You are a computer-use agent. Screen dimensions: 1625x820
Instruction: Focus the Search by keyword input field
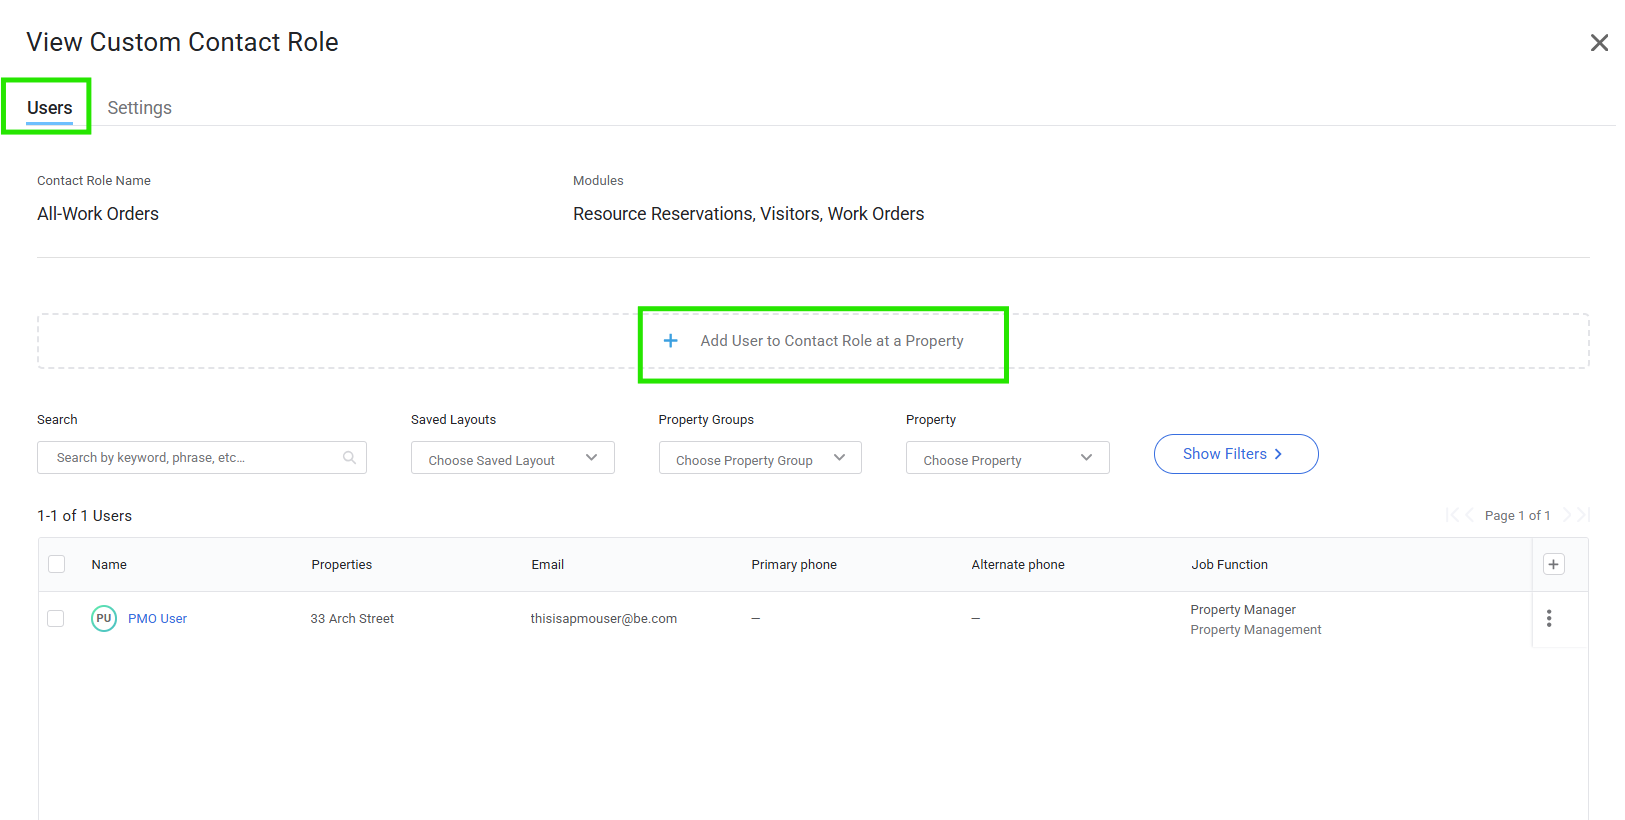click(202, 457)
